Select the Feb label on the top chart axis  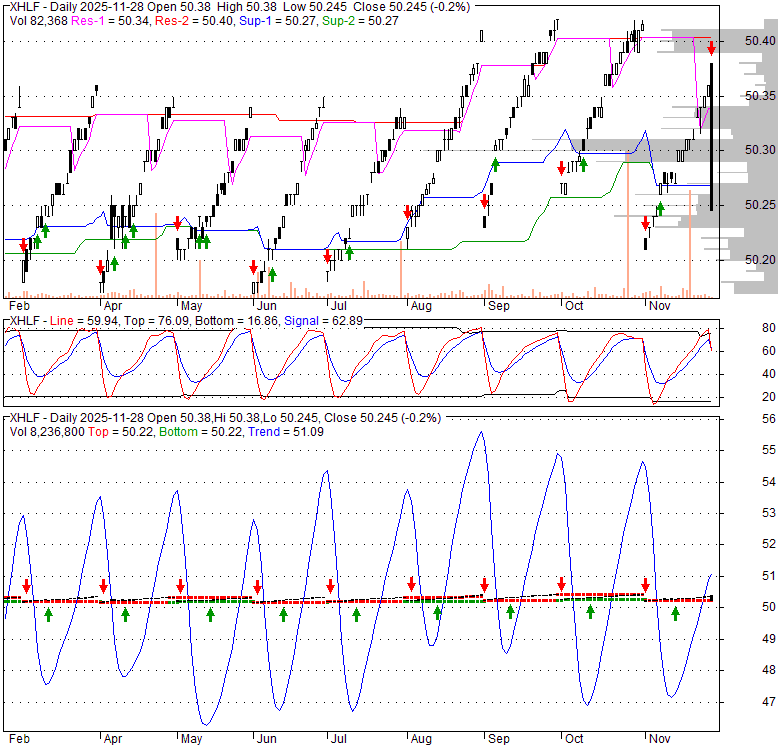19,305
